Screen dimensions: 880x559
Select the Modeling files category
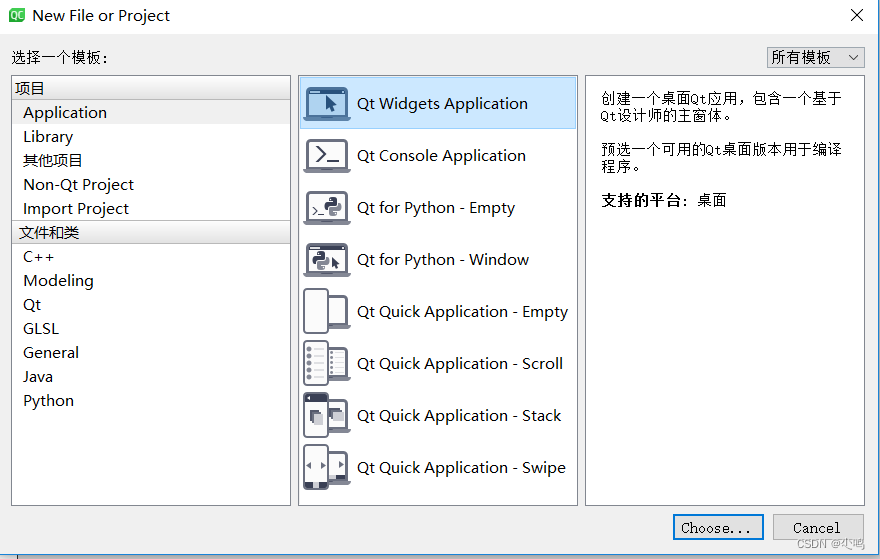(x=150, y=281)
